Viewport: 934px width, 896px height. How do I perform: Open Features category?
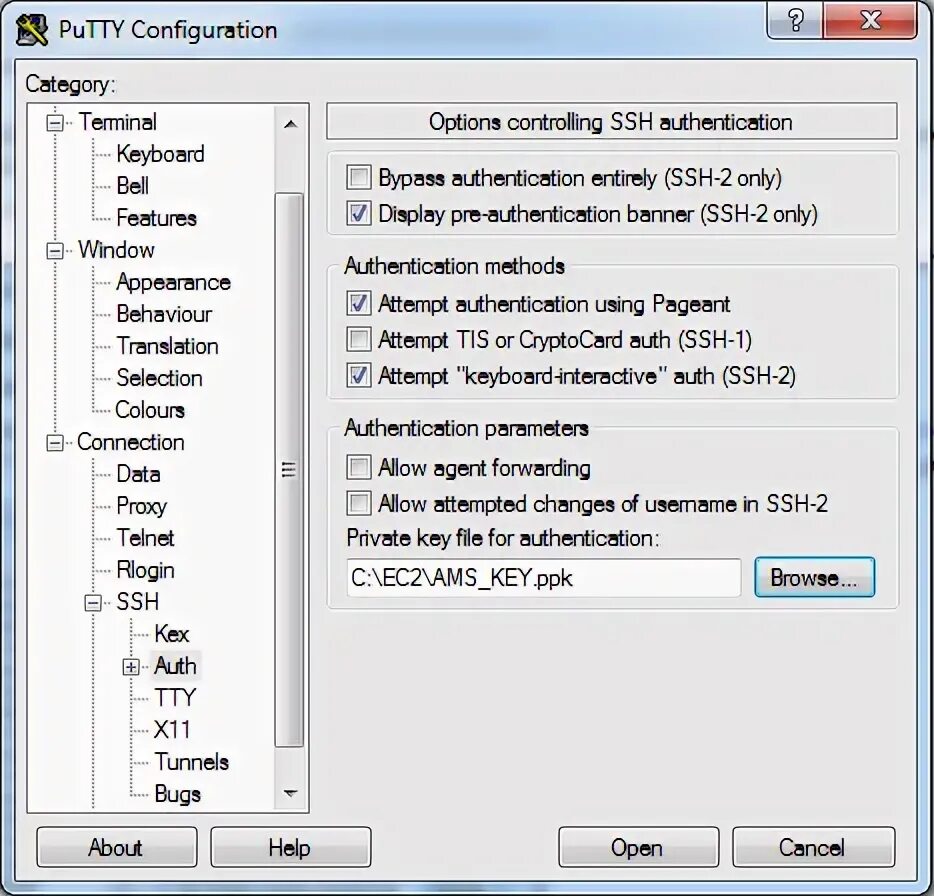tap(156, 218)
